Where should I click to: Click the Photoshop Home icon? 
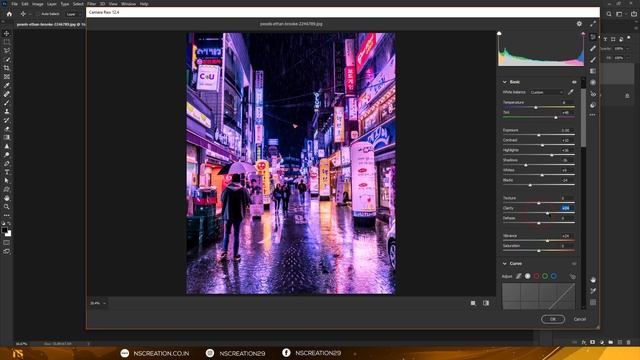click(x=9, y=14)
